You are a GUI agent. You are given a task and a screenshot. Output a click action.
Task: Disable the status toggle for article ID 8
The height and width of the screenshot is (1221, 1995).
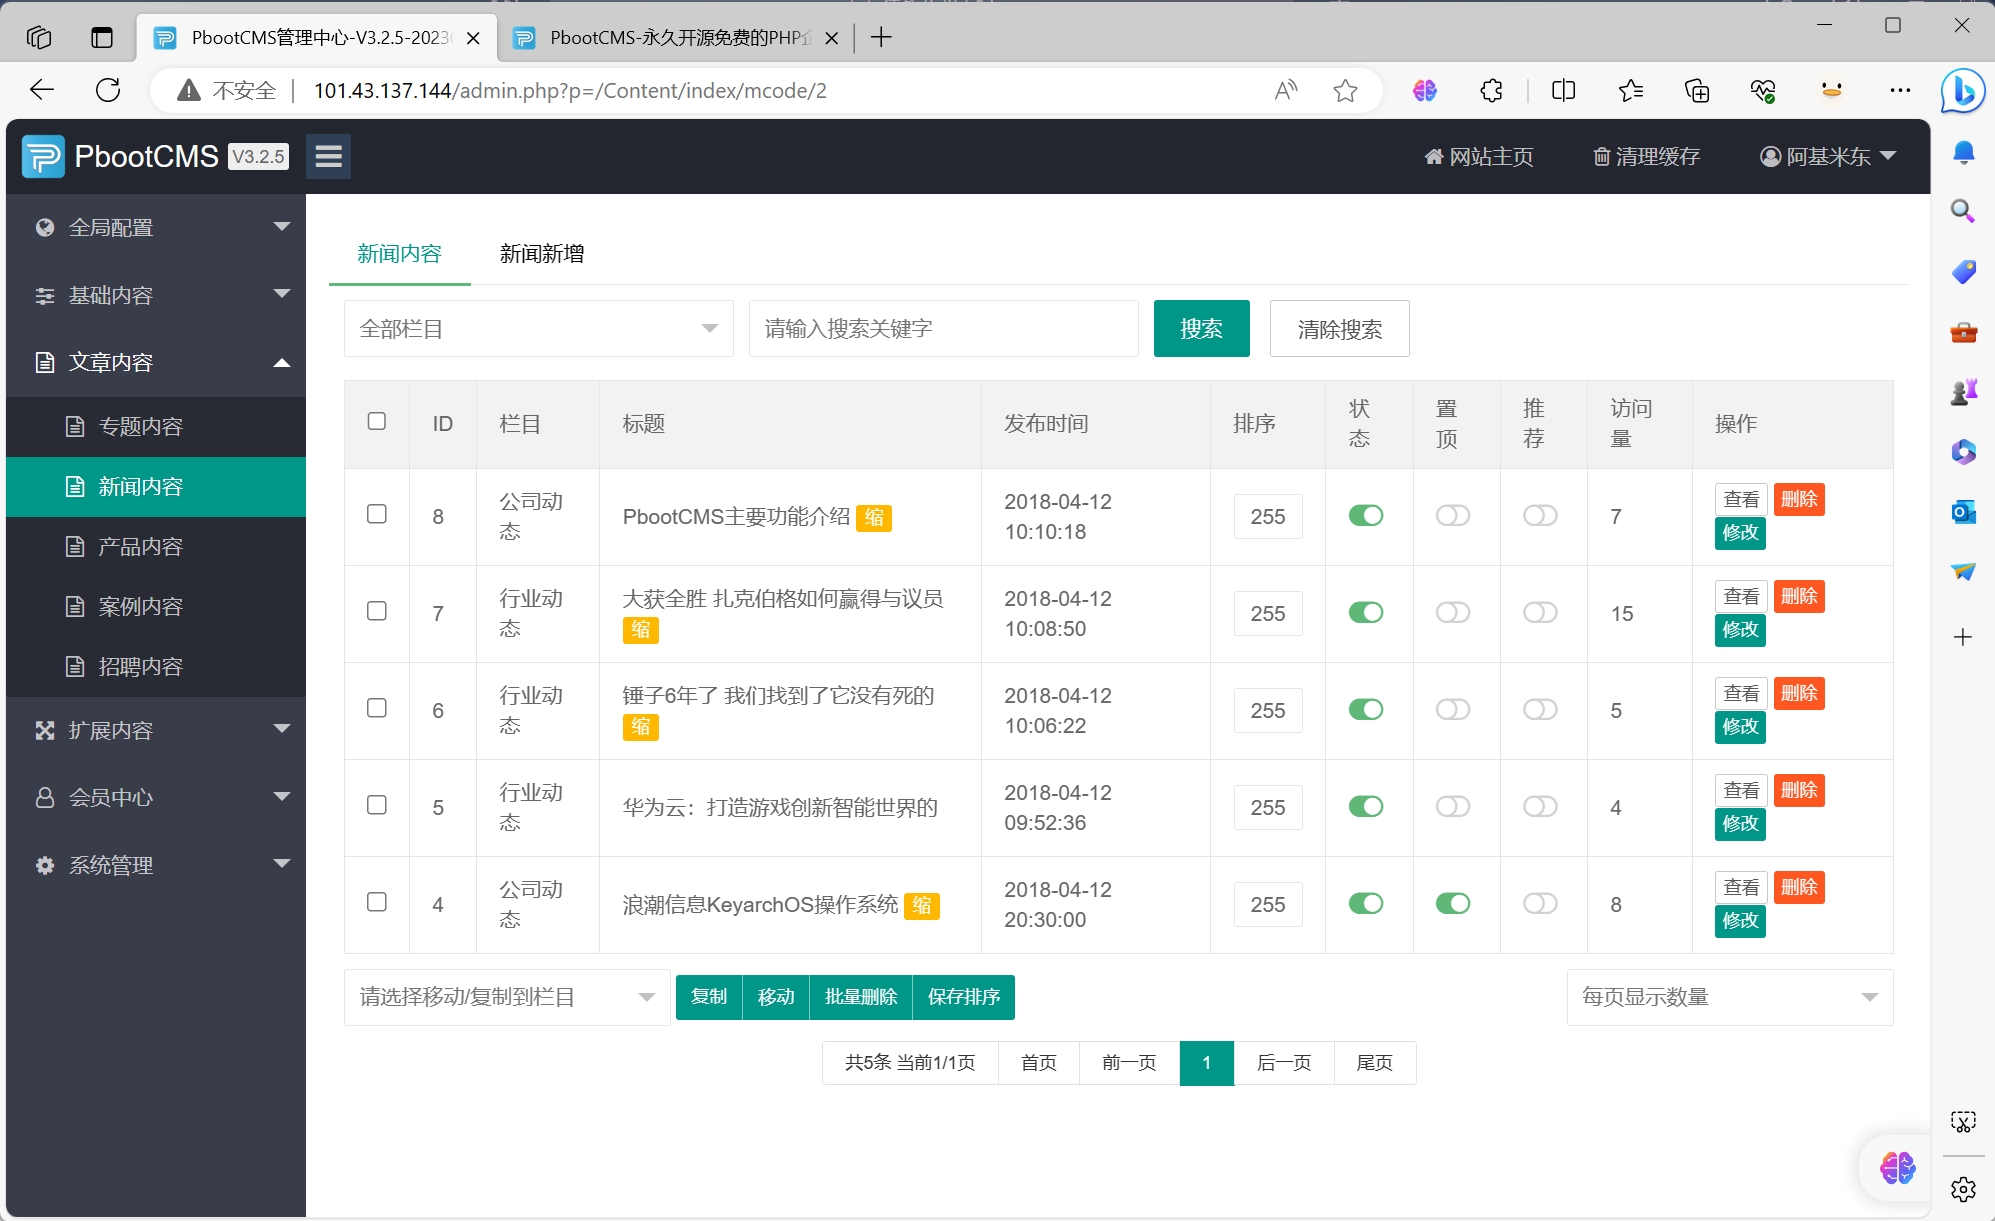click(1366, 515)
